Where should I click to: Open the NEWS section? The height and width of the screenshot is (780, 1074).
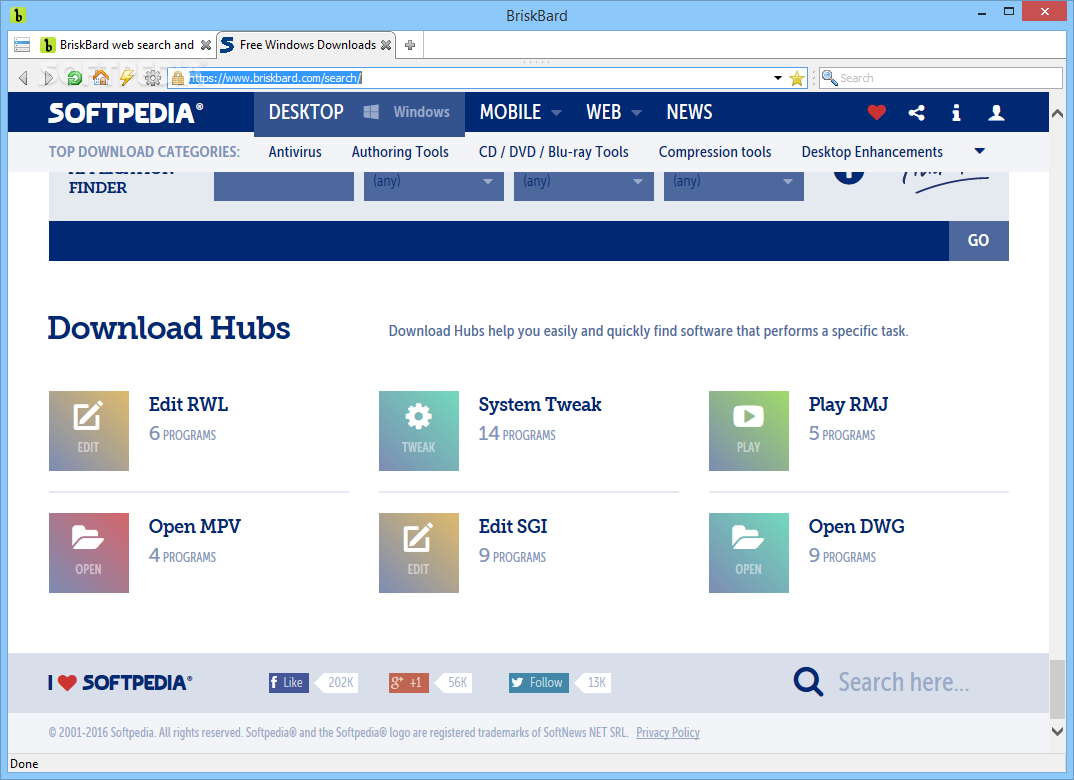pyautogui.click(x=689, y=112)
